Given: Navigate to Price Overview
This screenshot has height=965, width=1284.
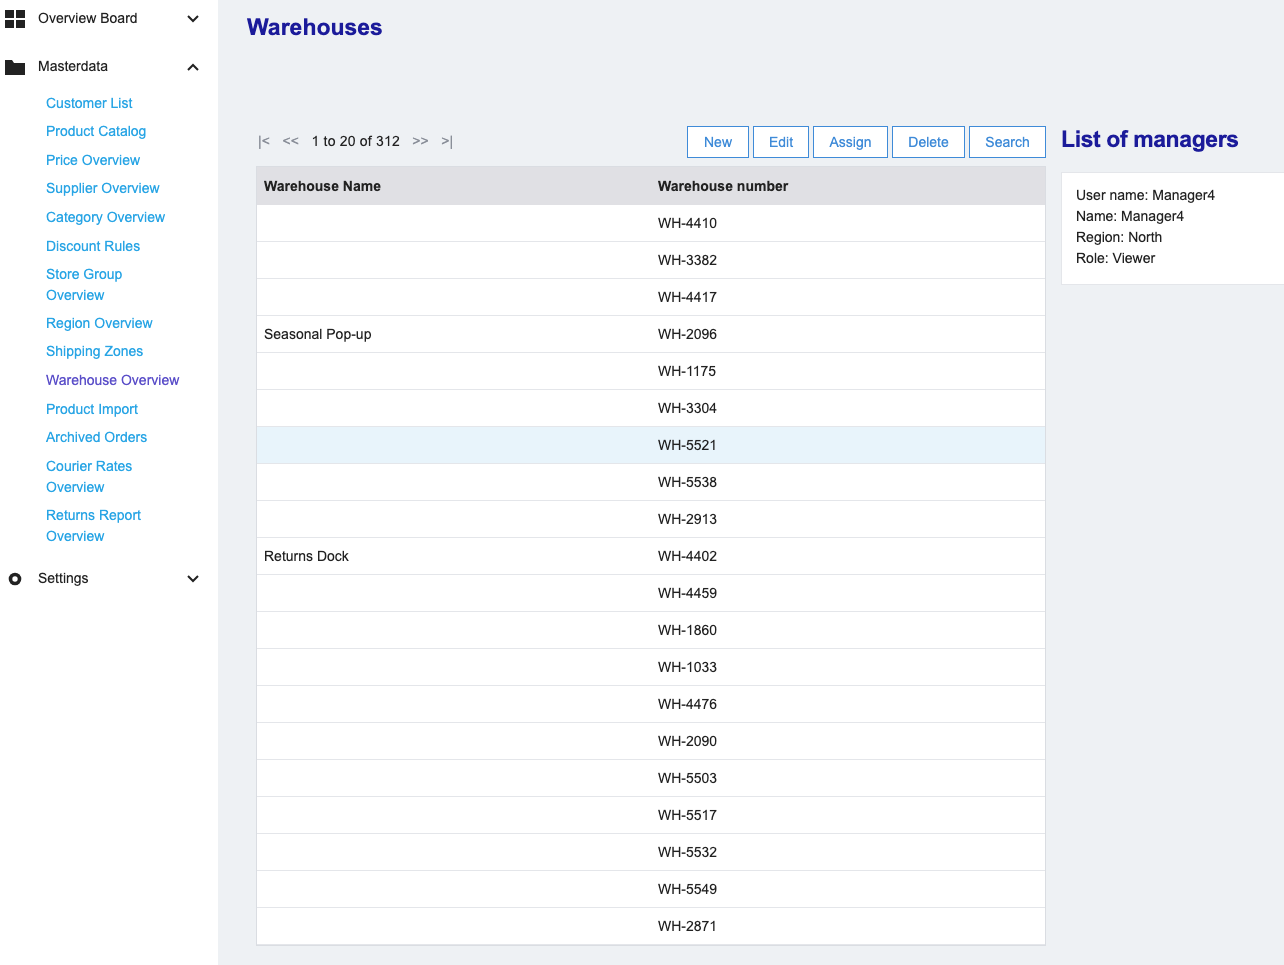Looking at the screenshot, I should [93, 160].
